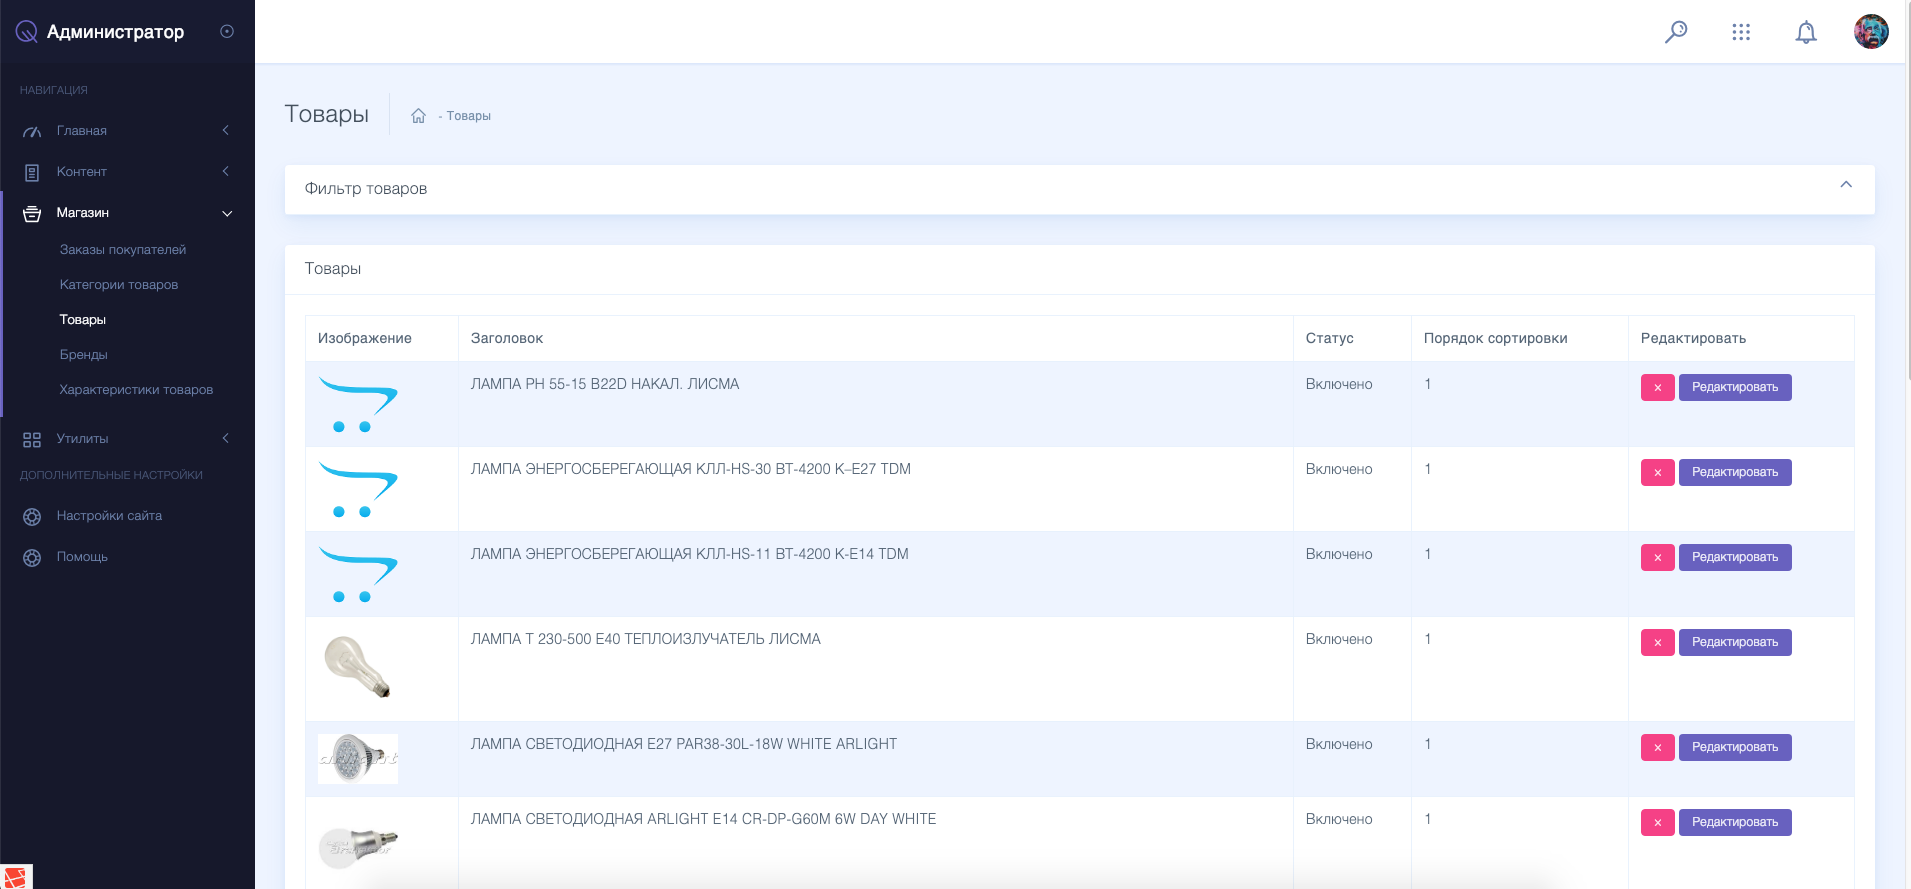Collapse the Фильтр товаров panel

point(1846,185)
